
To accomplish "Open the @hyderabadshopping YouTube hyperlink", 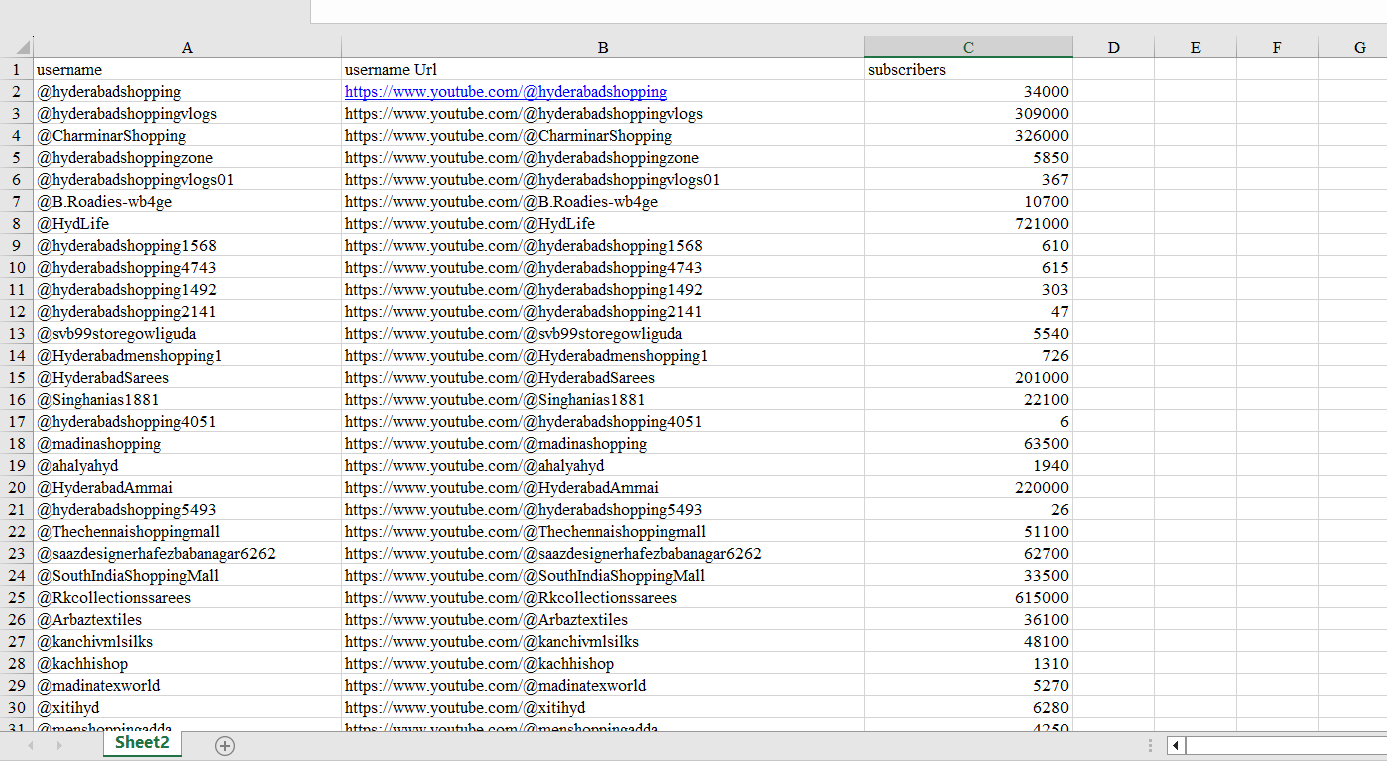I will click(507, 91).
